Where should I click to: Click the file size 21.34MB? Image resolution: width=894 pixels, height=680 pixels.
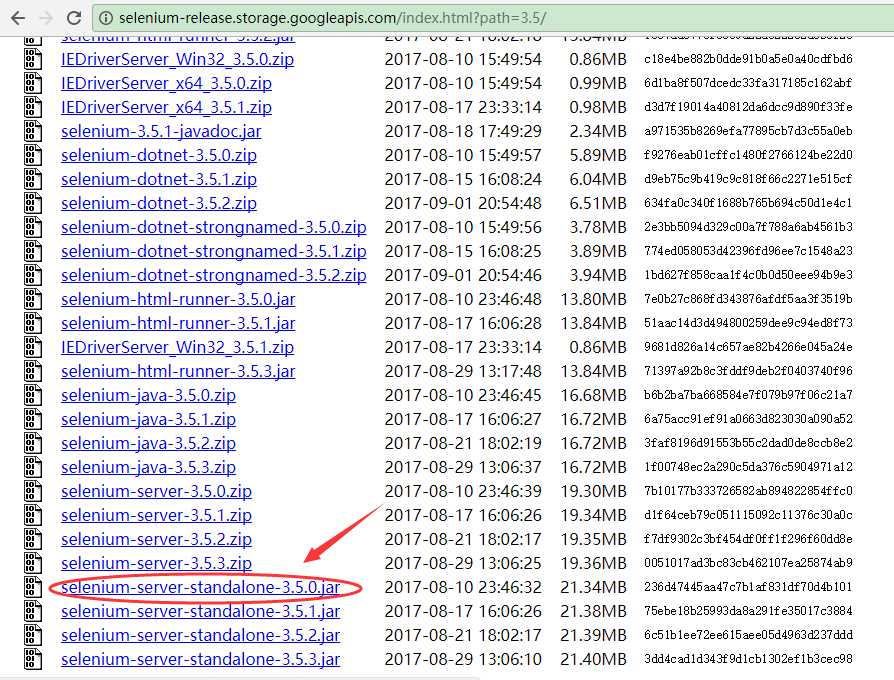(594, 587)
